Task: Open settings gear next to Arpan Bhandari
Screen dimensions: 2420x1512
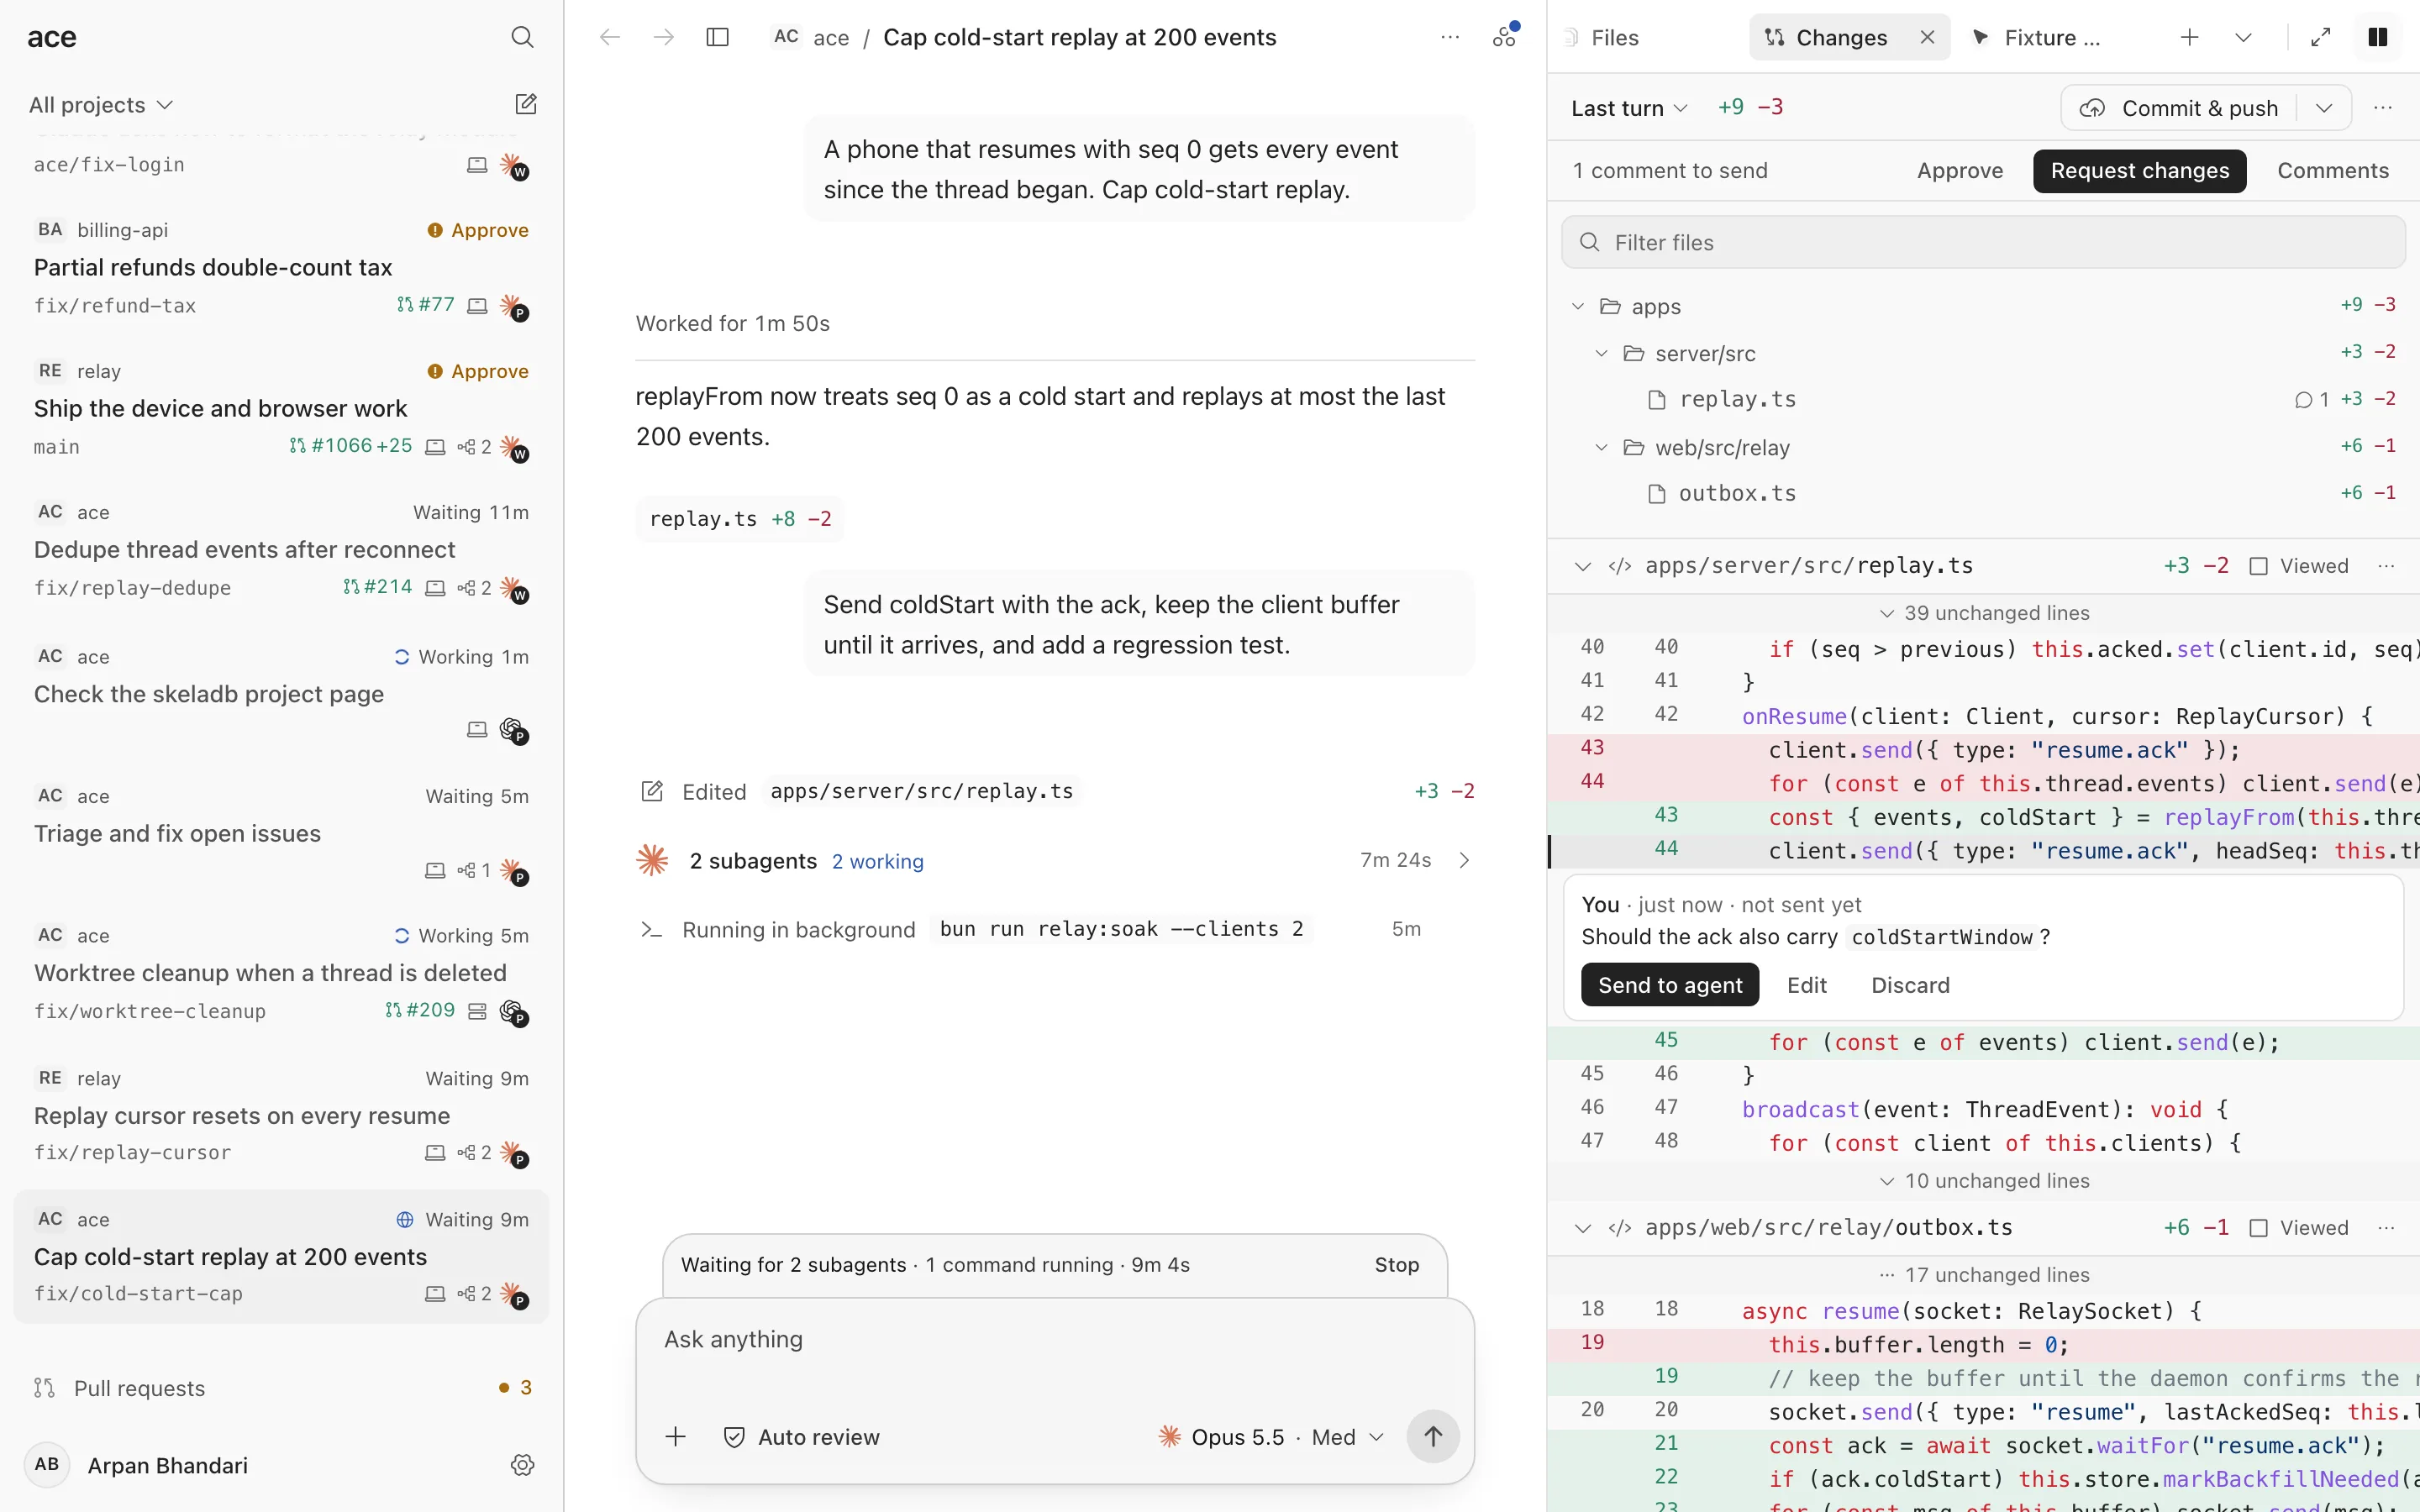Action: coord(522,1465)
